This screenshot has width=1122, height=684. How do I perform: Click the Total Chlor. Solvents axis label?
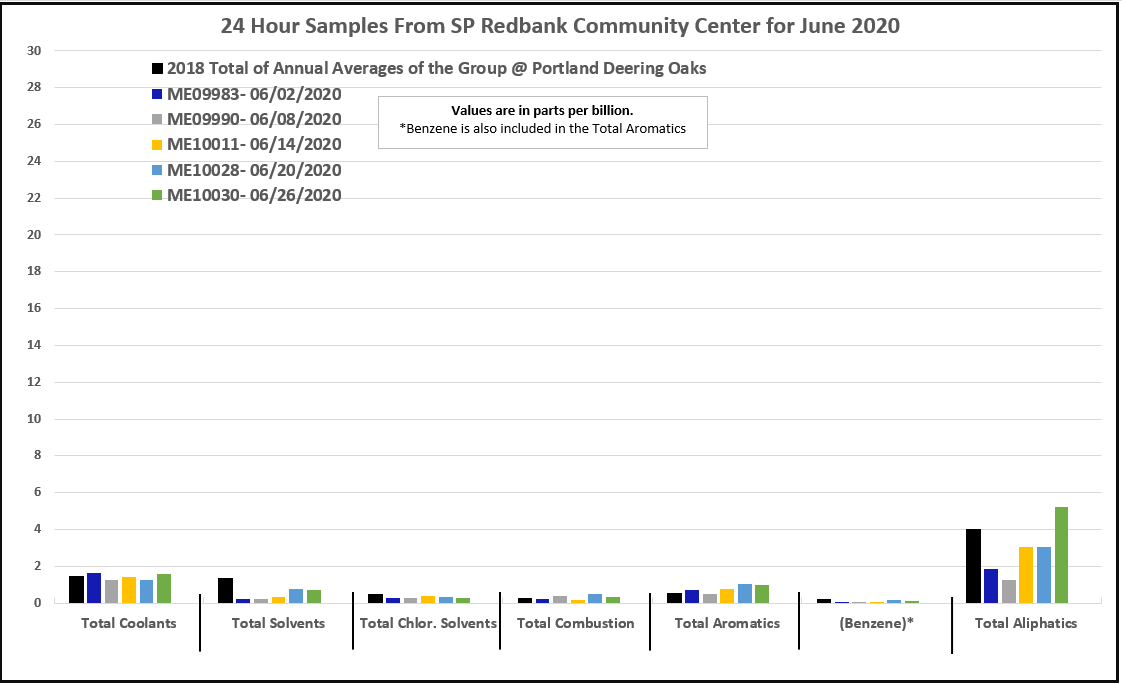428,624
